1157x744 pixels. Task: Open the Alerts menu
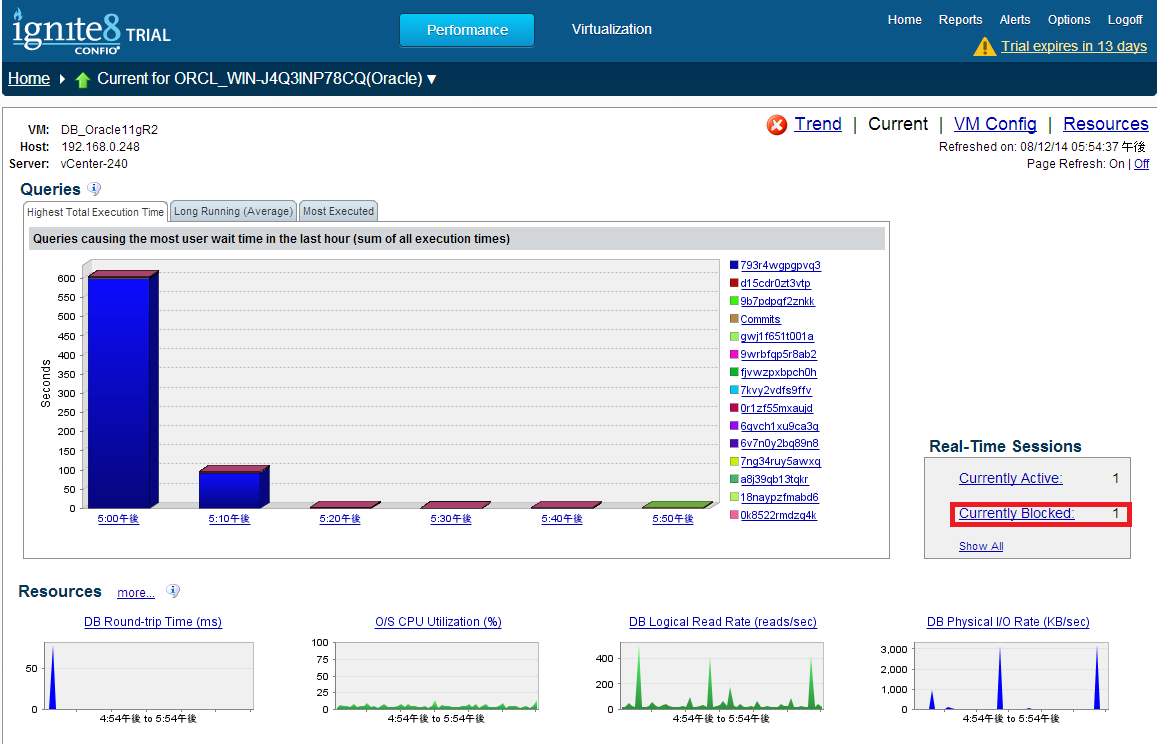pos(1015,20)
